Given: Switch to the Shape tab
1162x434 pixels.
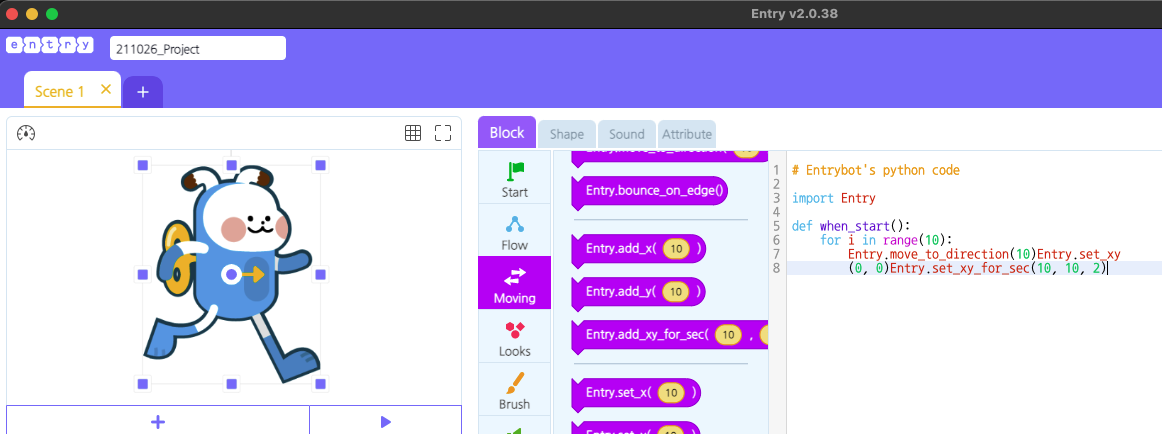Looking at the screenshot, I should (567, 135).
